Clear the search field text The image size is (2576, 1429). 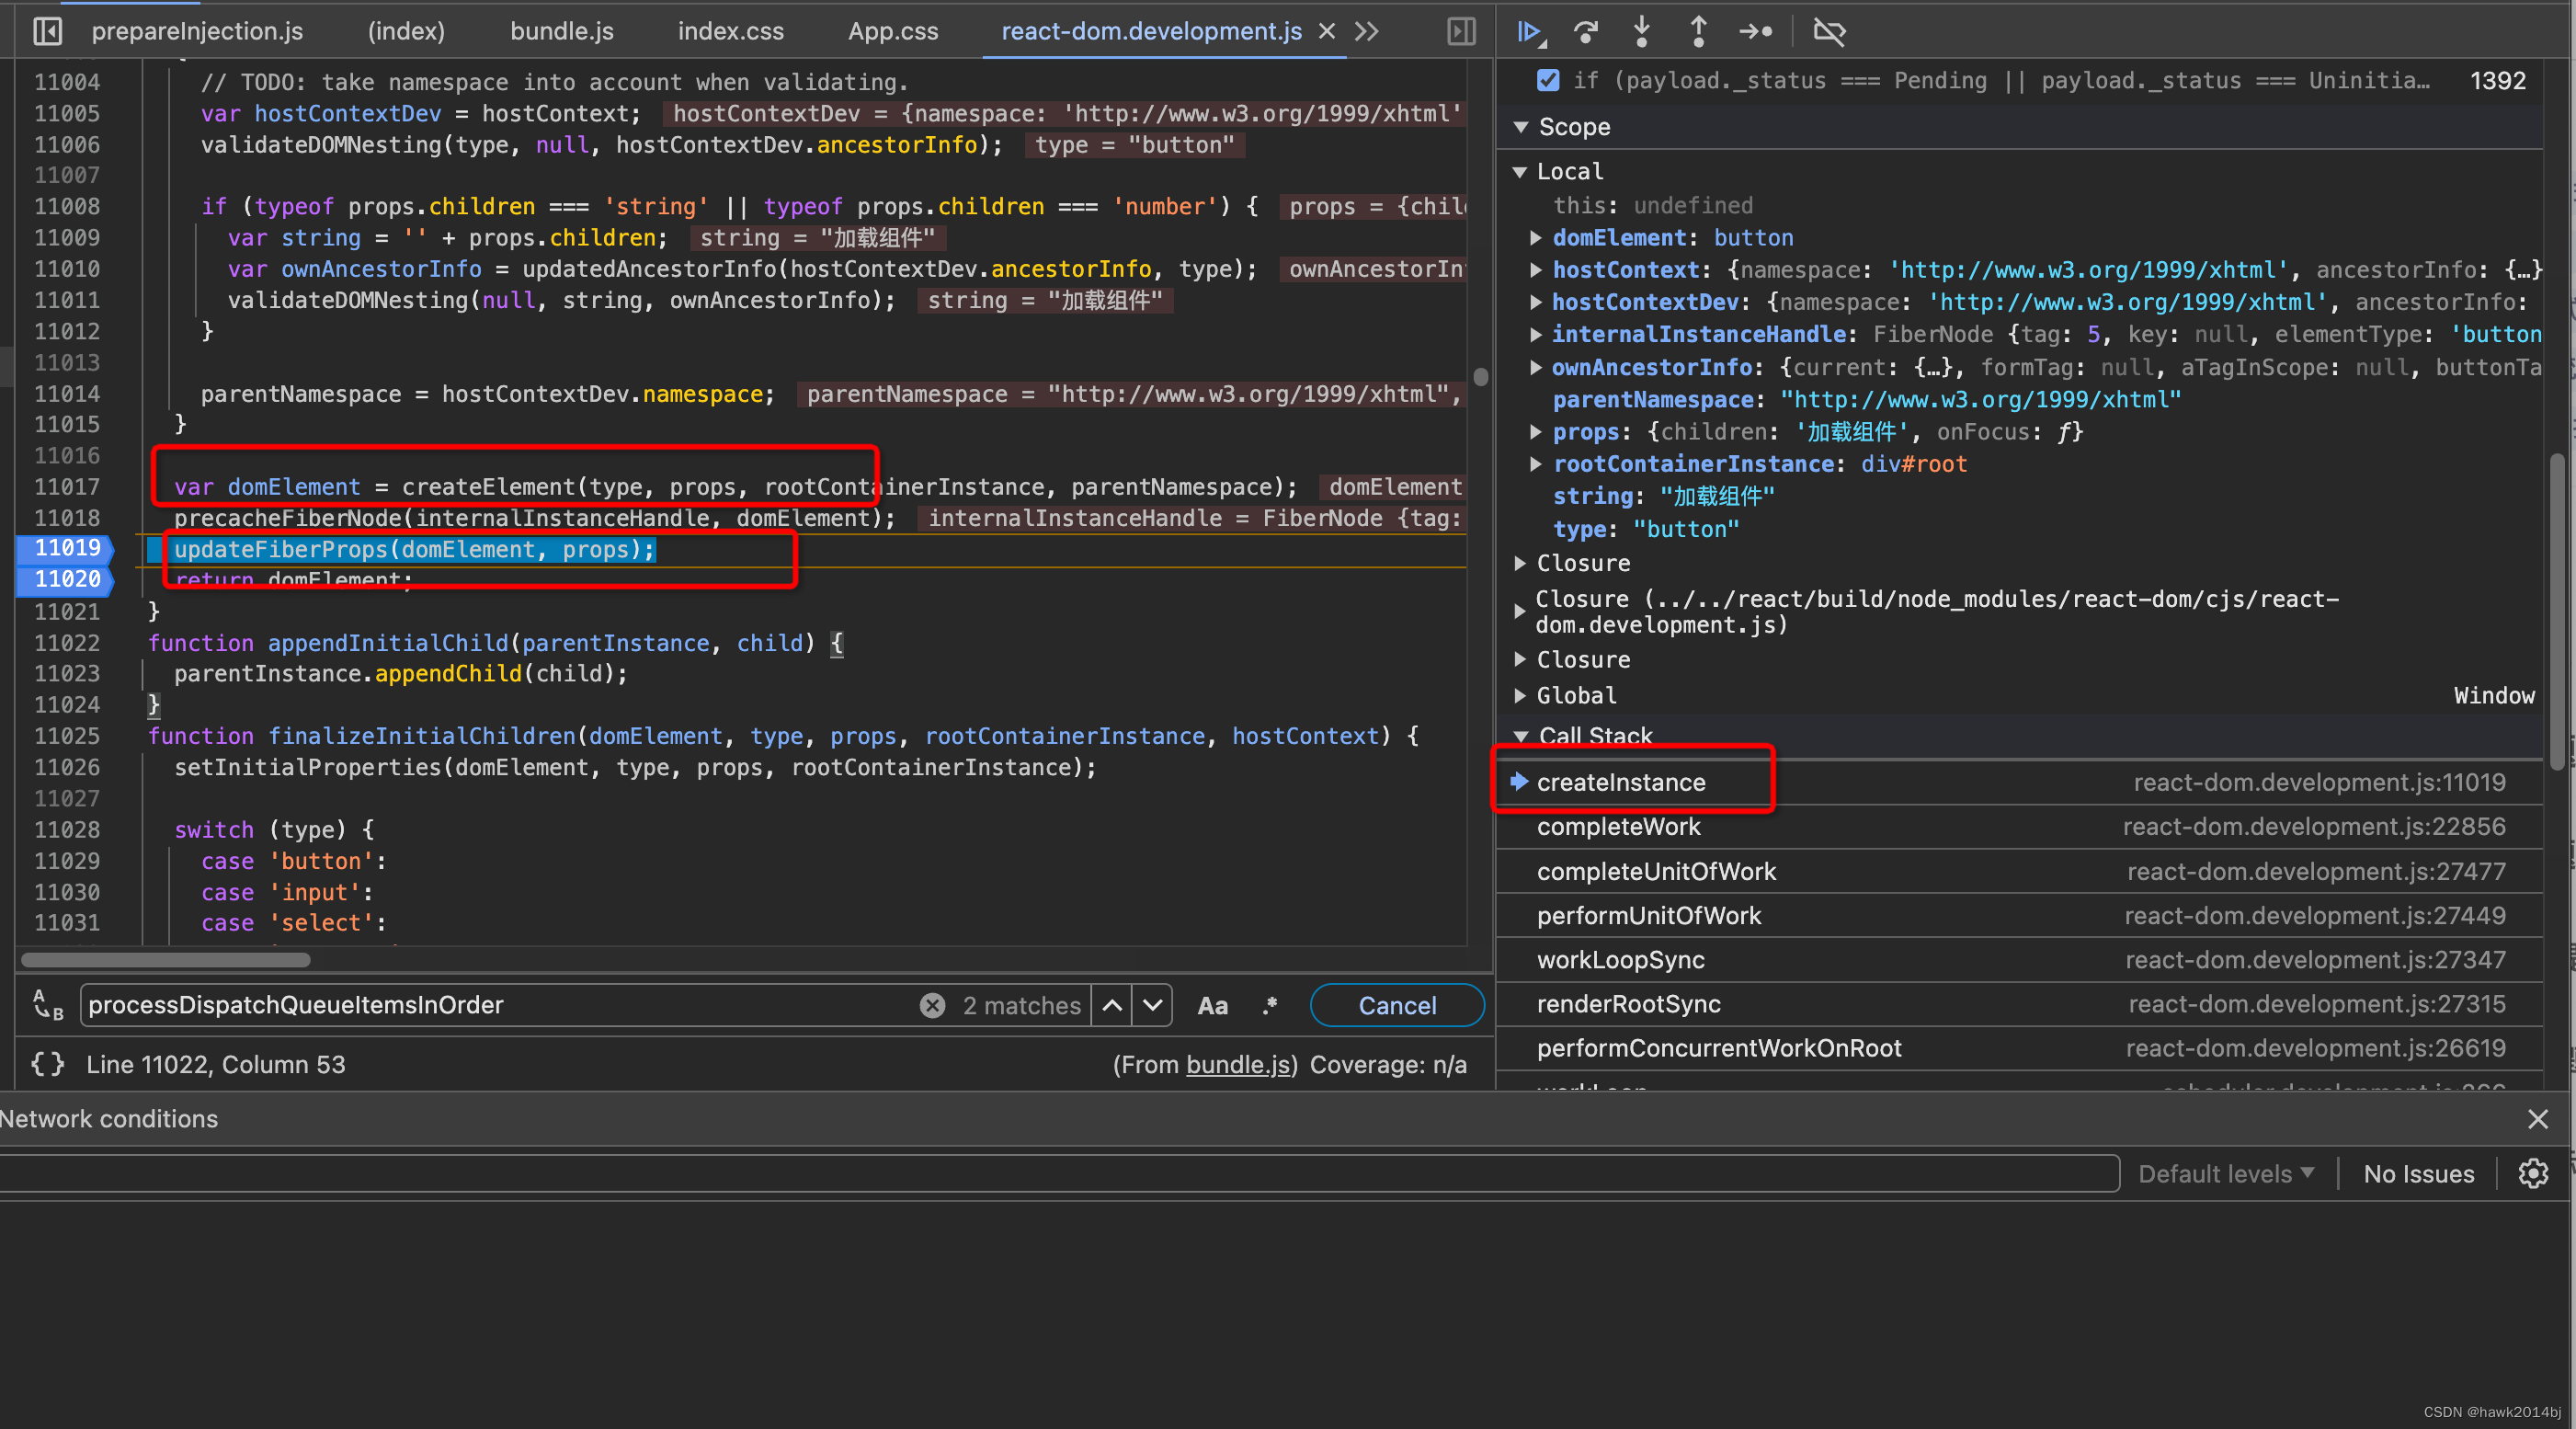[x=932, y=1005]
